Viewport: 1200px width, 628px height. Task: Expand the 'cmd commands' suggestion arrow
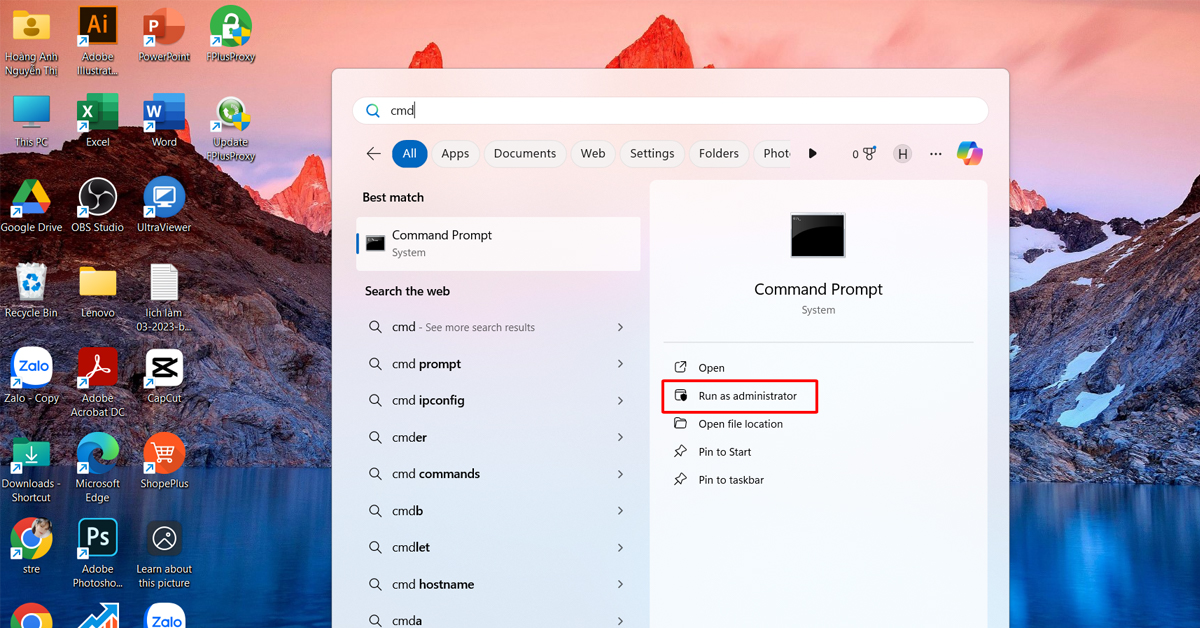coord(620,474)
